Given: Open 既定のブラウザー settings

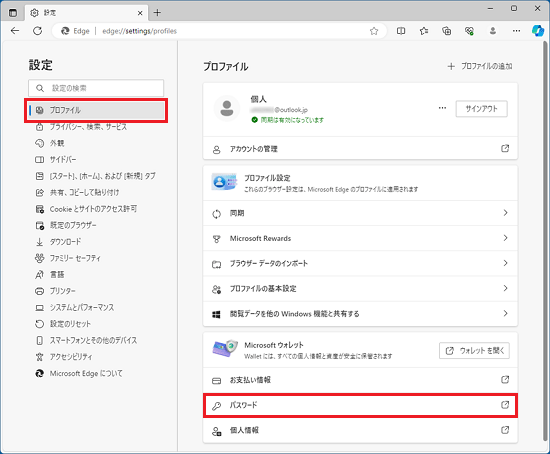Looking at the screenshot, I should coord(66,225).
